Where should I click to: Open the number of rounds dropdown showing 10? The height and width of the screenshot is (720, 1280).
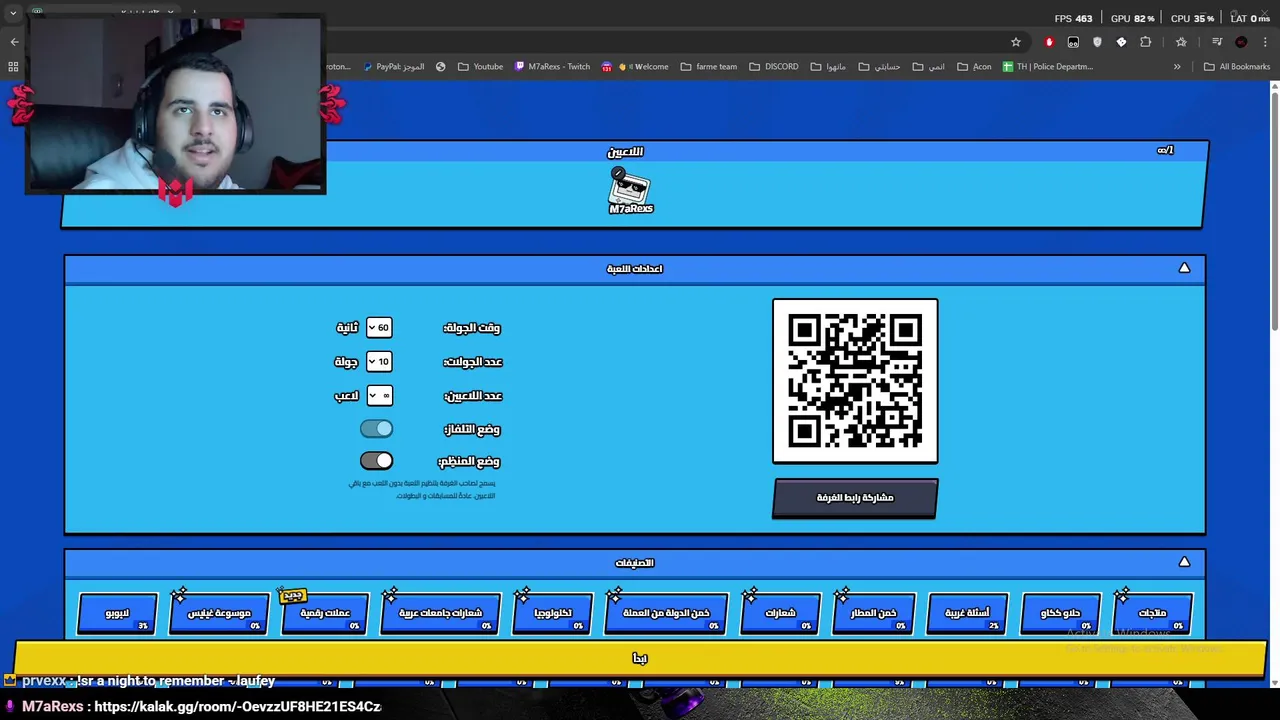[x=379, y=361]
